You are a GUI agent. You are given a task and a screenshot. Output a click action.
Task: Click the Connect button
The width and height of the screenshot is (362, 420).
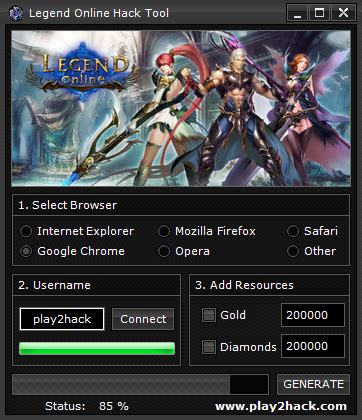click(143, 319)
